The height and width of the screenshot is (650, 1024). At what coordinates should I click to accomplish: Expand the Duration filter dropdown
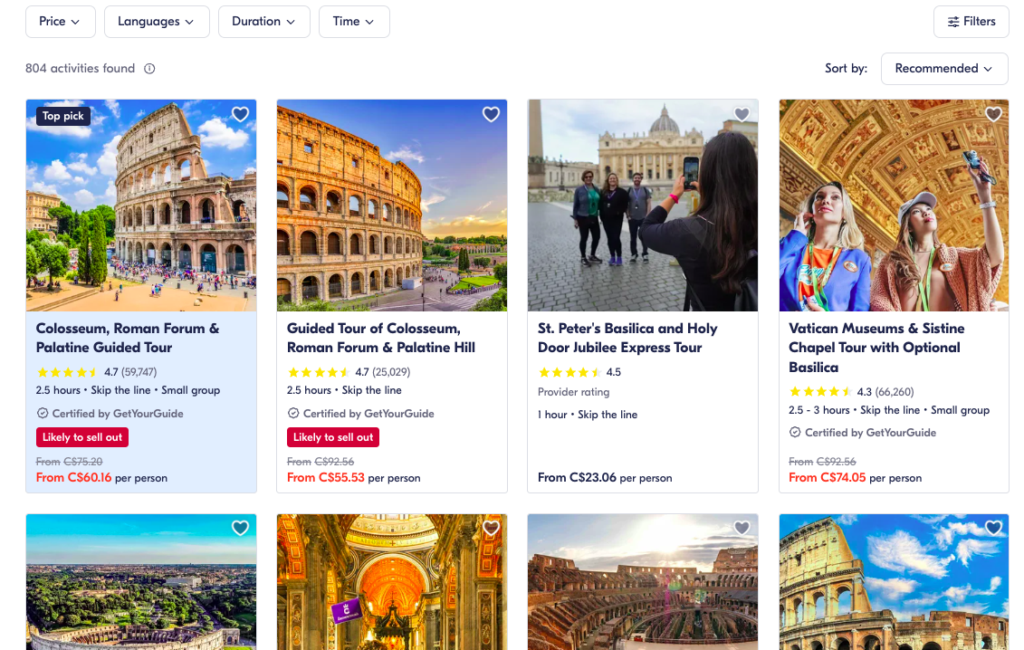point(264,22)
